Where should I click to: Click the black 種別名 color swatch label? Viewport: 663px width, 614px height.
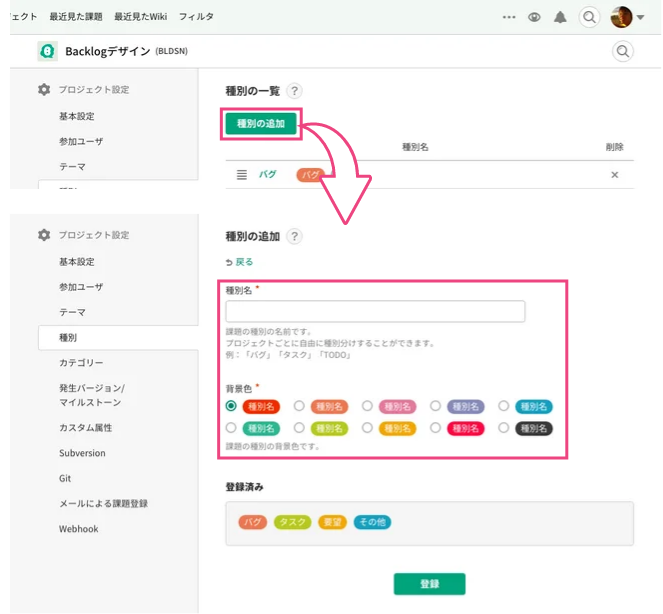click(x=534, y=429)
